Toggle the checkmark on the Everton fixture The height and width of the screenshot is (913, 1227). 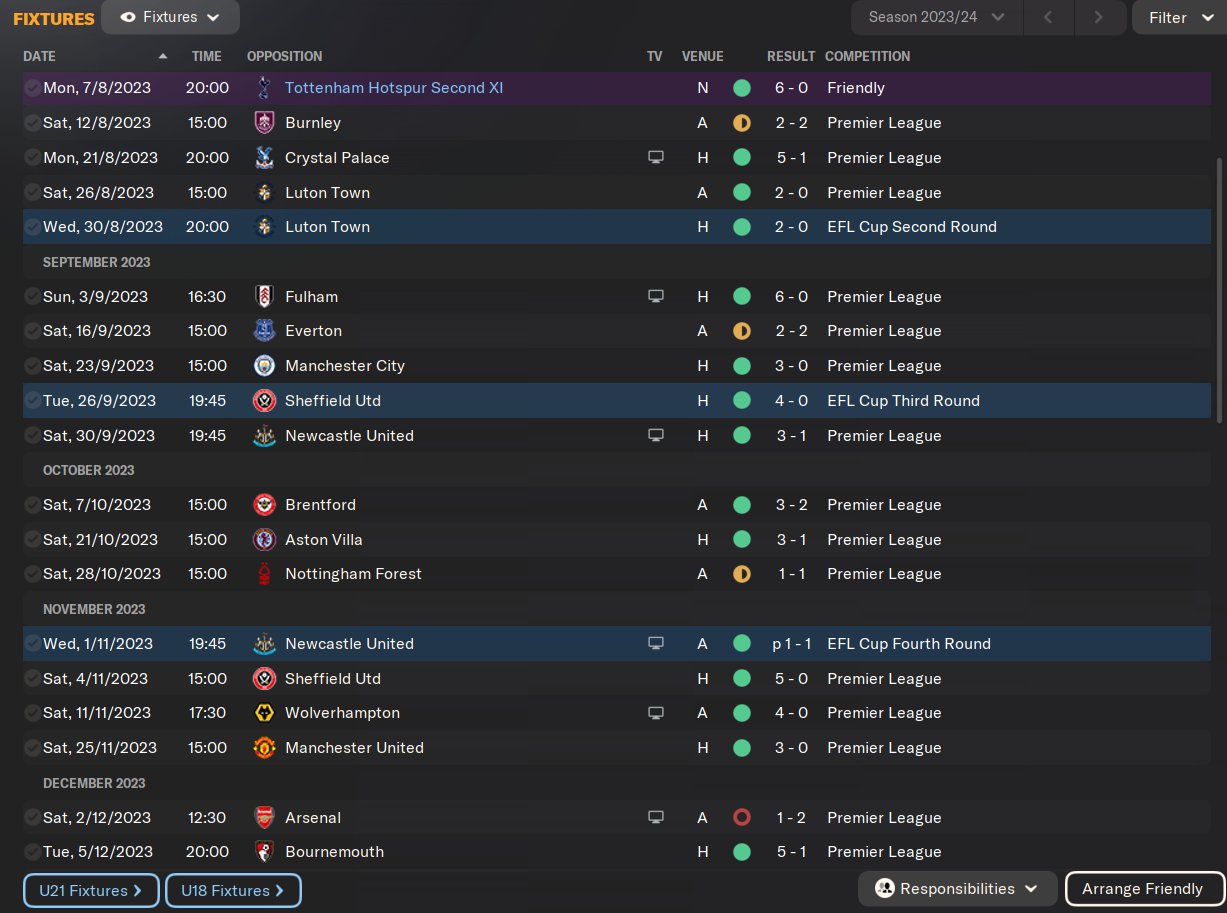point(33,331)
